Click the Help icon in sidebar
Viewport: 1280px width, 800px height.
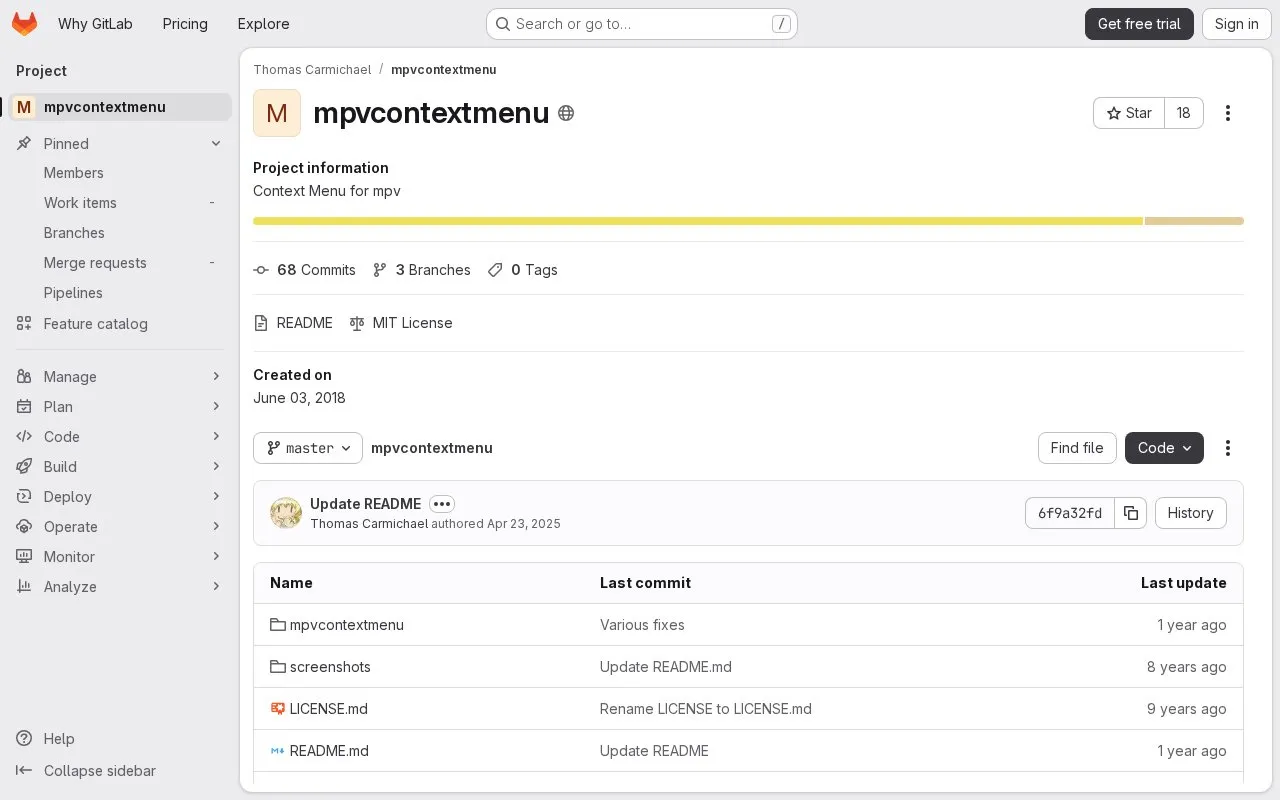click(24, 739)
